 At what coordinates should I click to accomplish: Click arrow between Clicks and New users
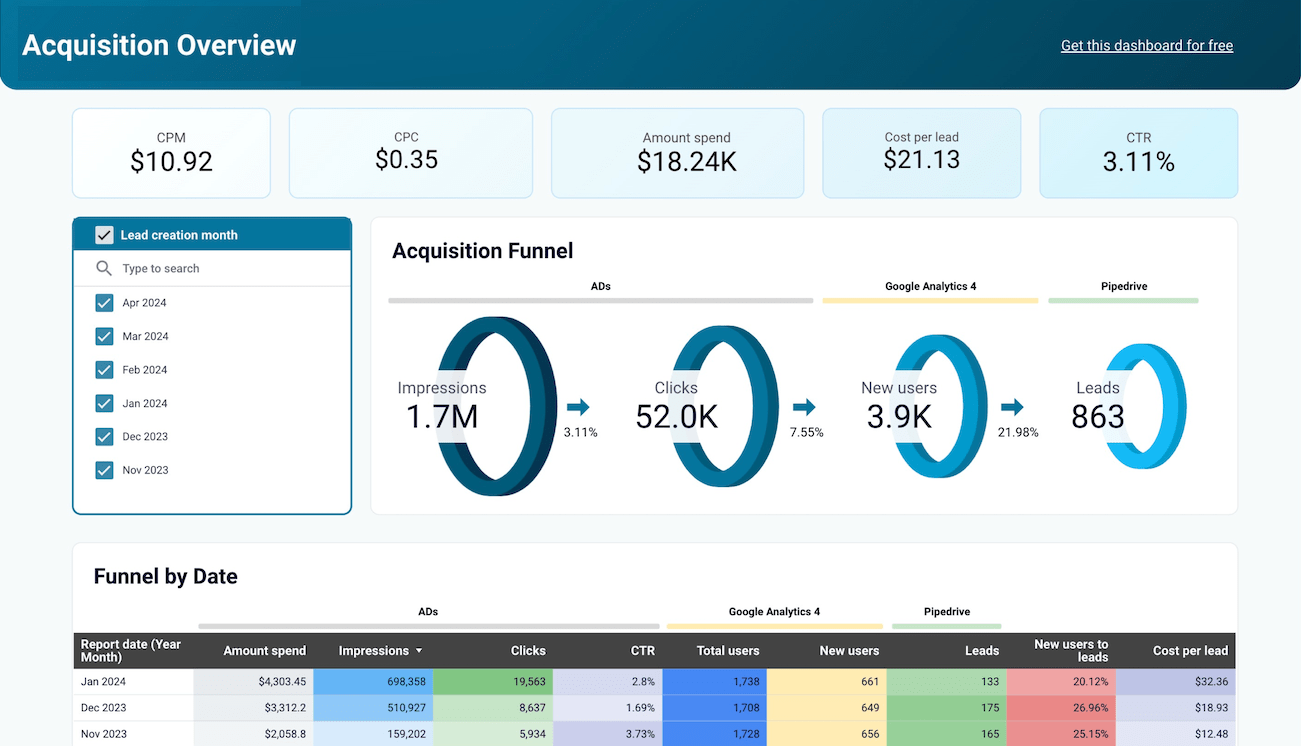pos(804,407)
